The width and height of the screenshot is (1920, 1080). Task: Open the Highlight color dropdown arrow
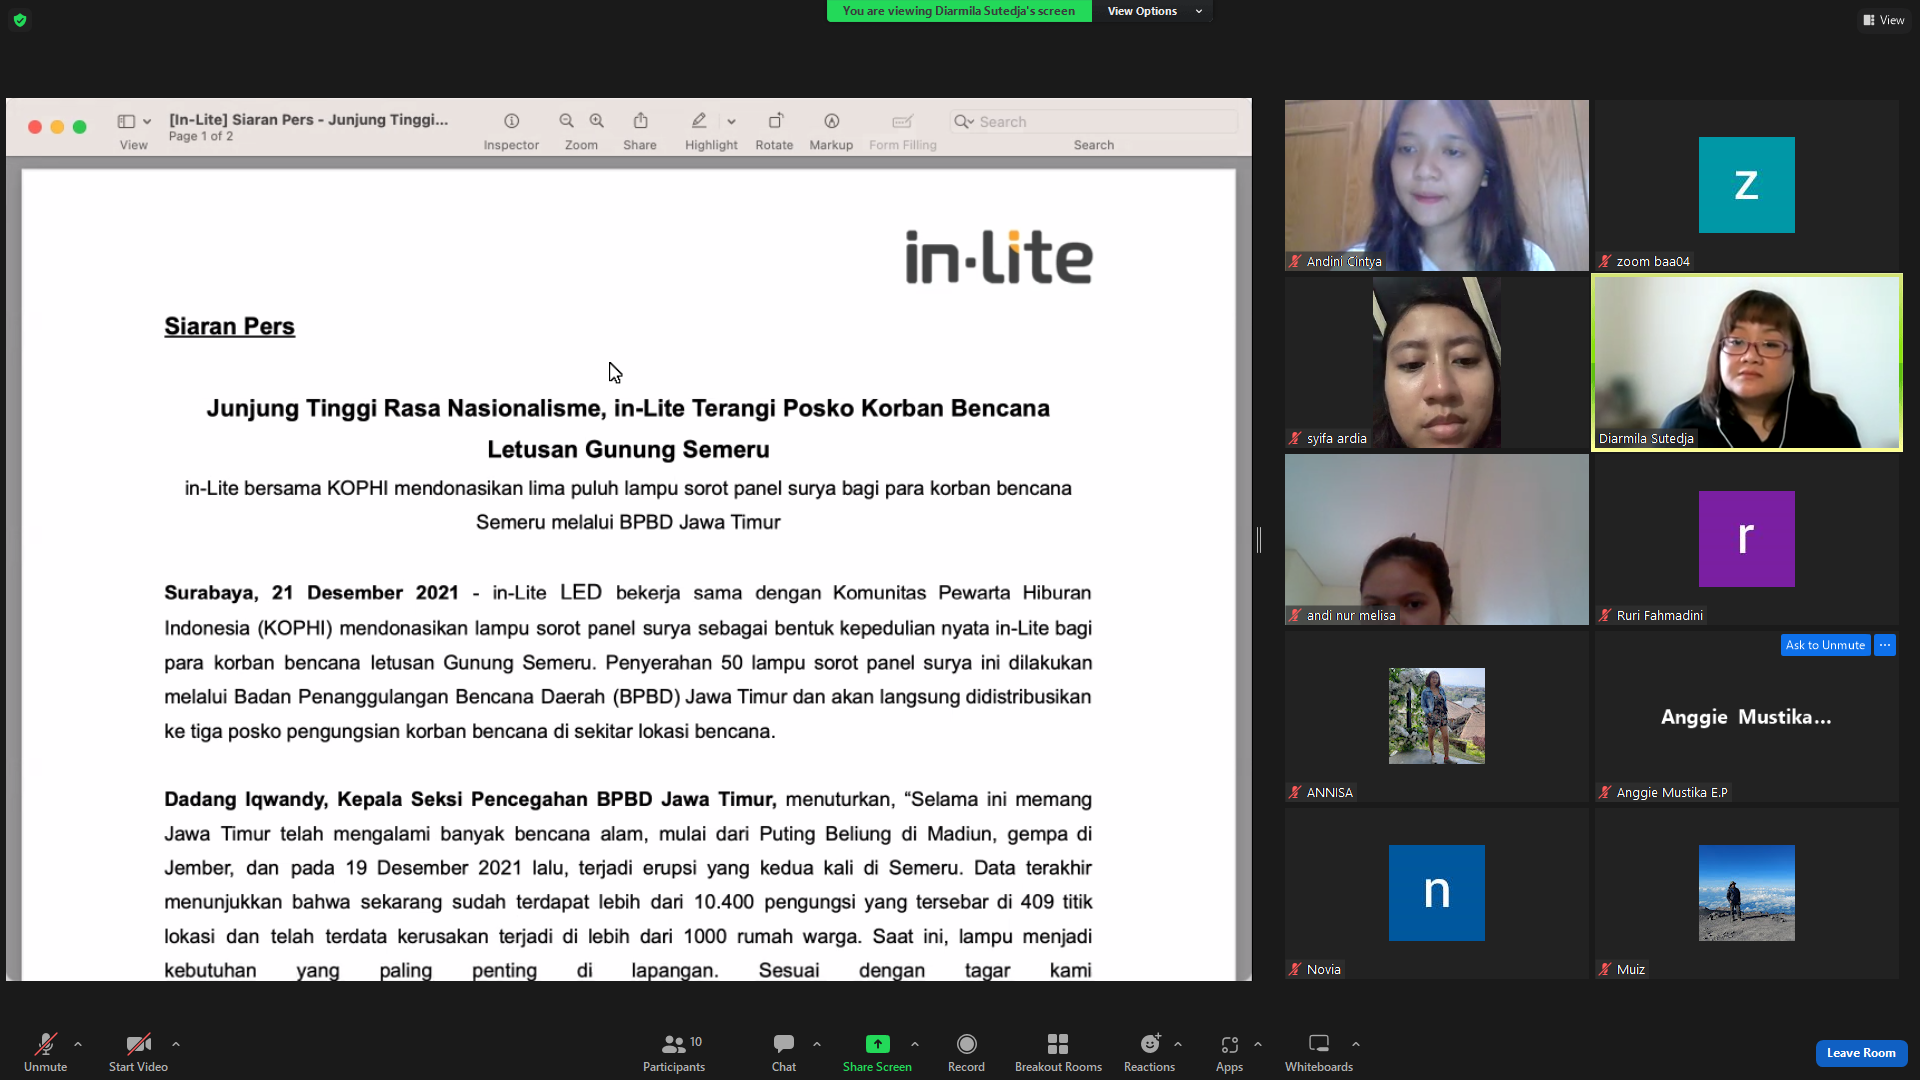[x=731, y=122]
